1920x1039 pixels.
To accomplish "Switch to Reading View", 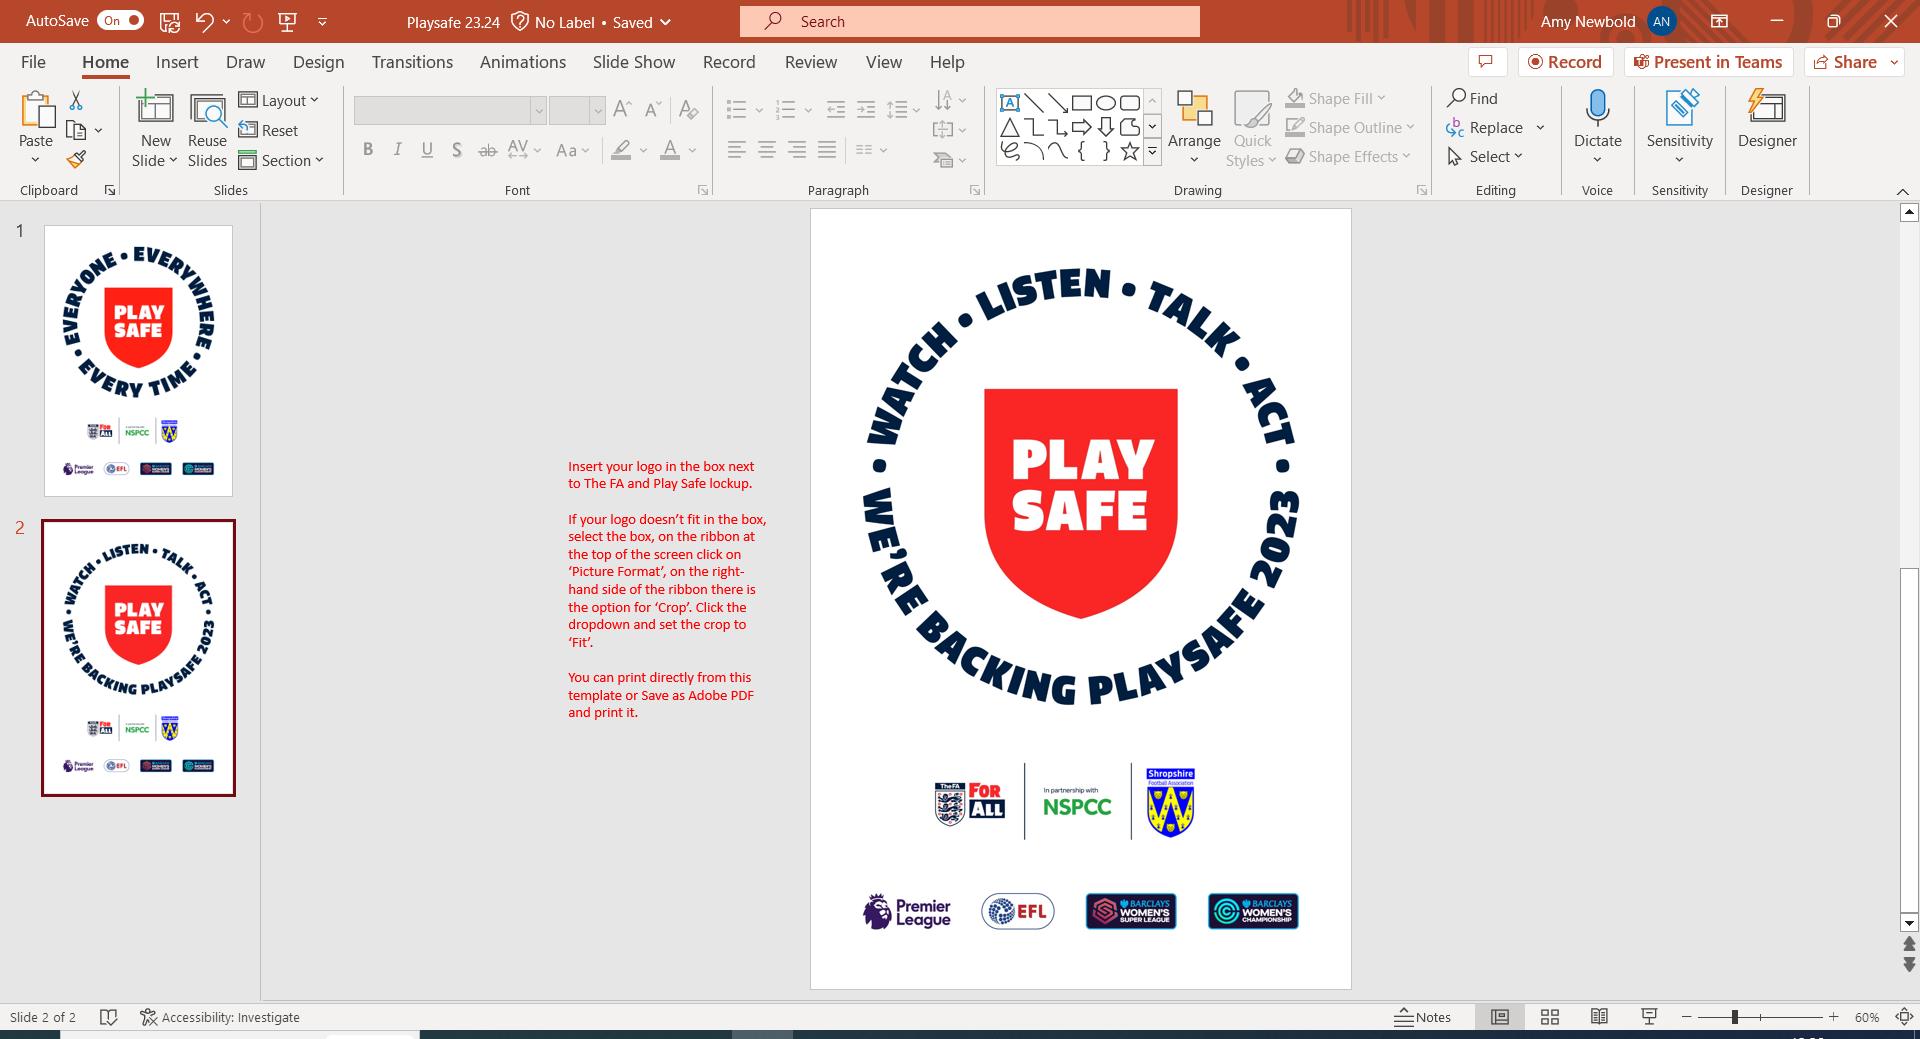I will pos(1599,1017).
